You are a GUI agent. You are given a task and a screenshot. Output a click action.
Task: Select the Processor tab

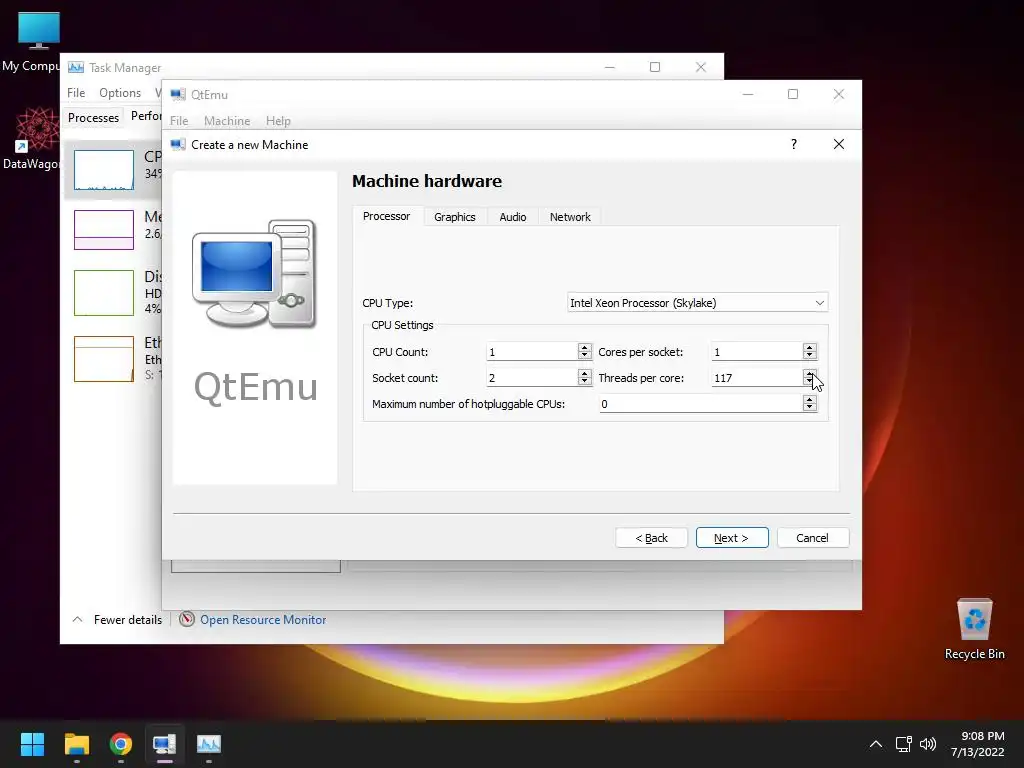point(387,216)
